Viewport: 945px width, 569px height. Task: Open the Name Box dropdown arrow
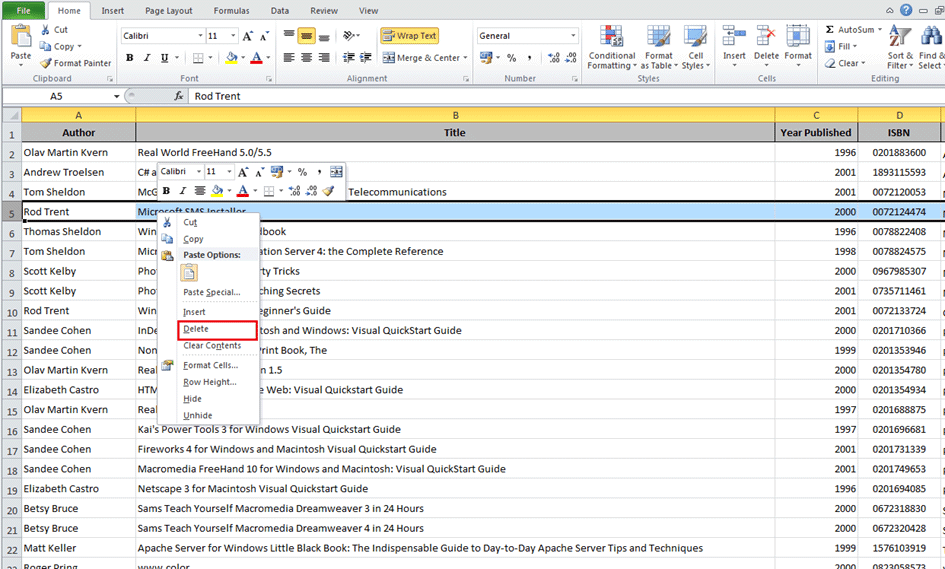point(116,96)
